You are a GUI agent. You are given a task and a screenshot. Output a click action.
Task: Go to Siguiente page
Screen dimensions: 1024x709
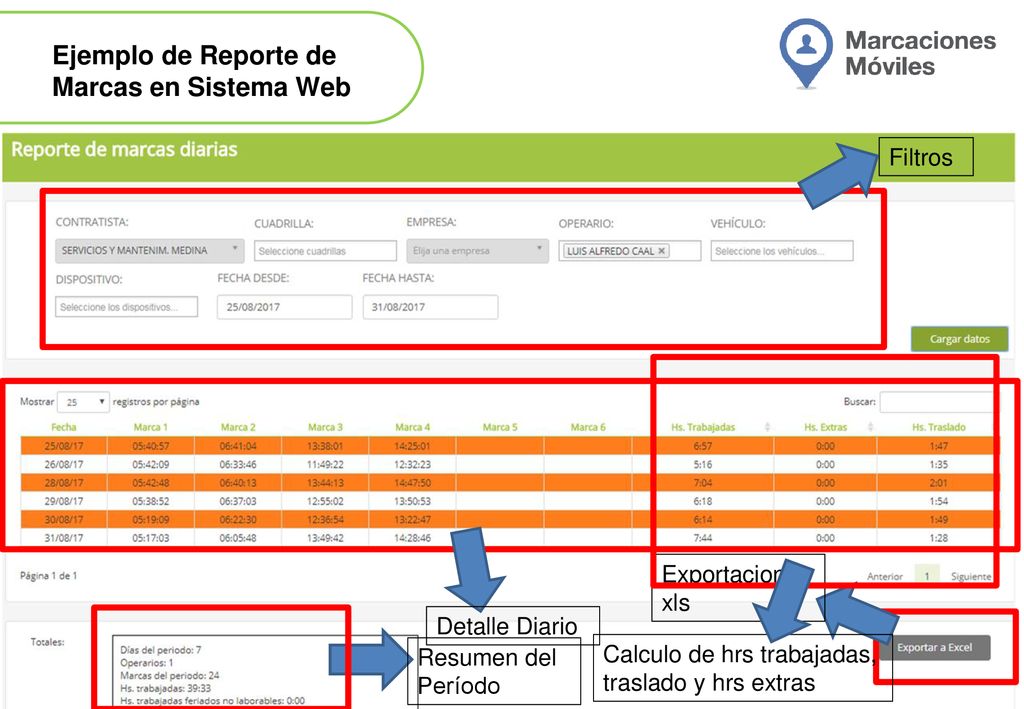coord(970,576)
